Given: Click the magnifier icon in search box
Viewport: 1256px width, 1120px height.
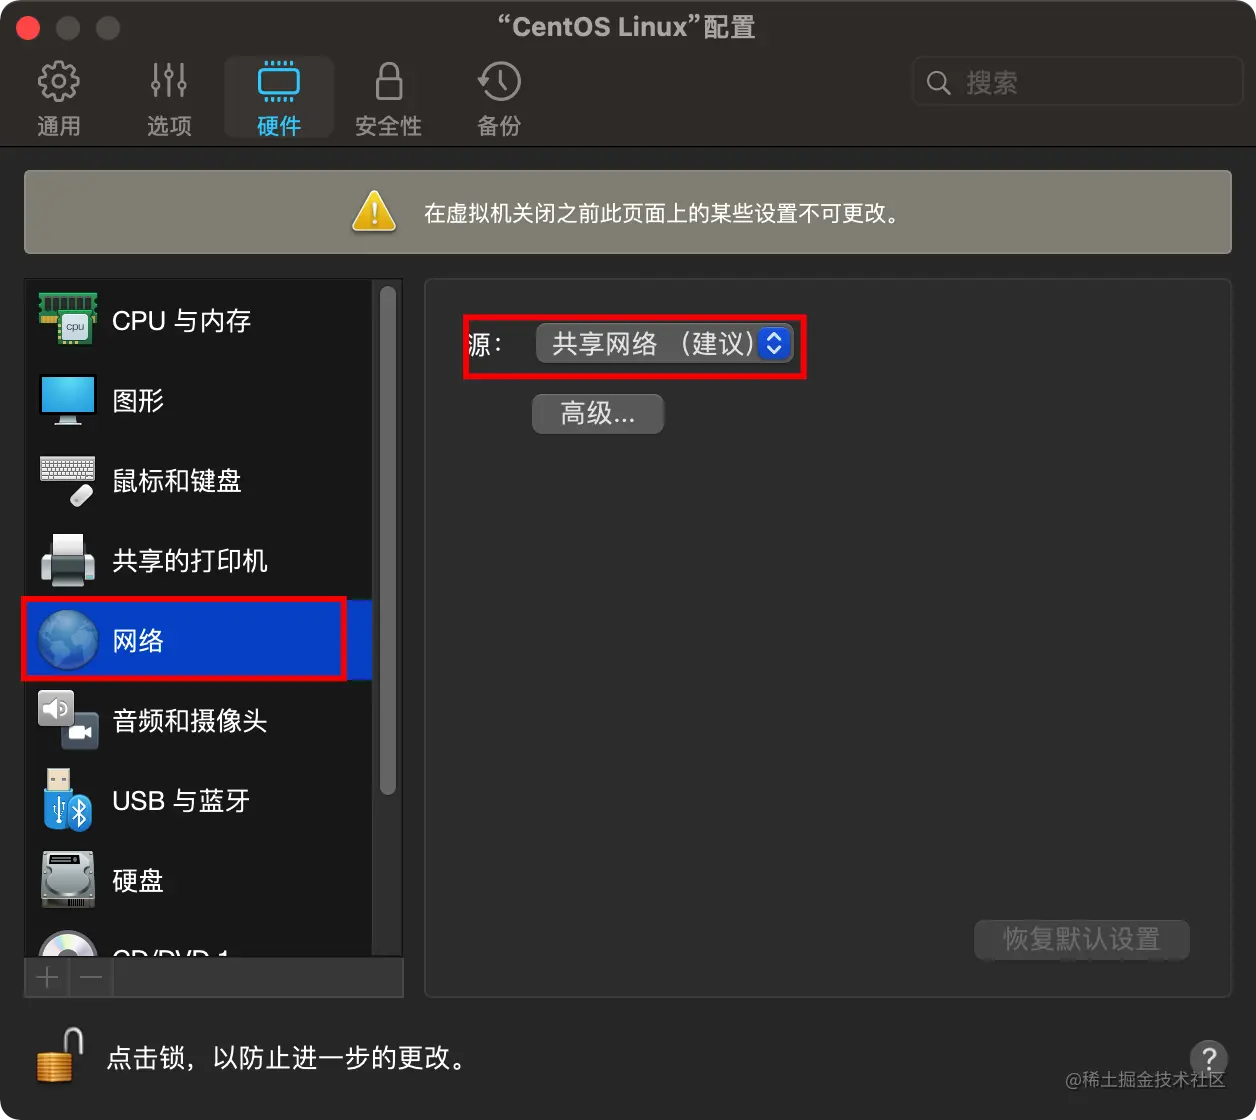Looking at the screenshot, I should coord(938,83).
